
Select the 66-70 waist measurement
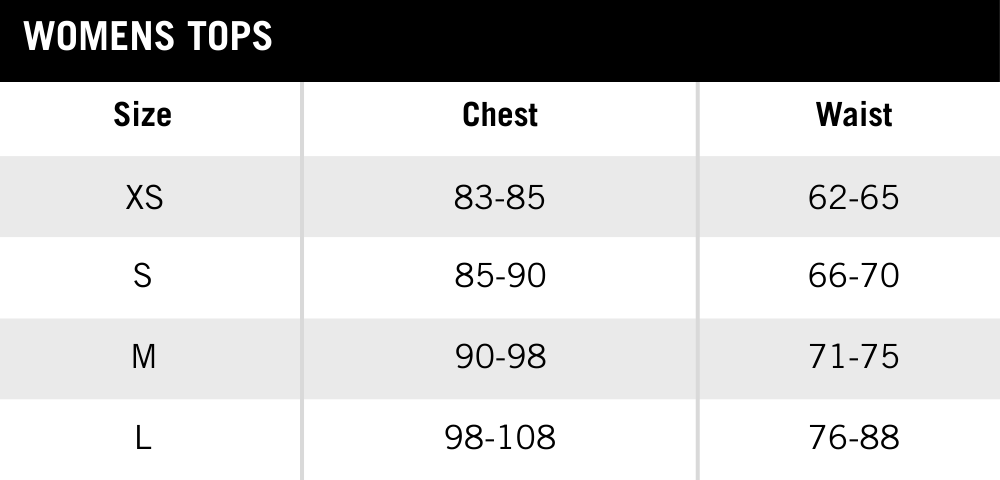pyautogui.click(x=854, y=275)
